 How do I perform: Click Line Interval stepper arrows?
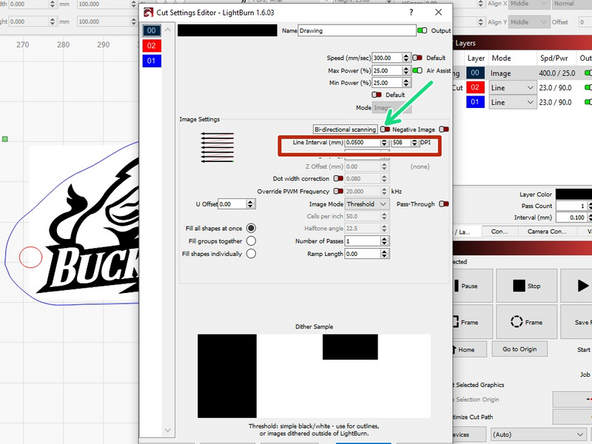pos(384,143)
